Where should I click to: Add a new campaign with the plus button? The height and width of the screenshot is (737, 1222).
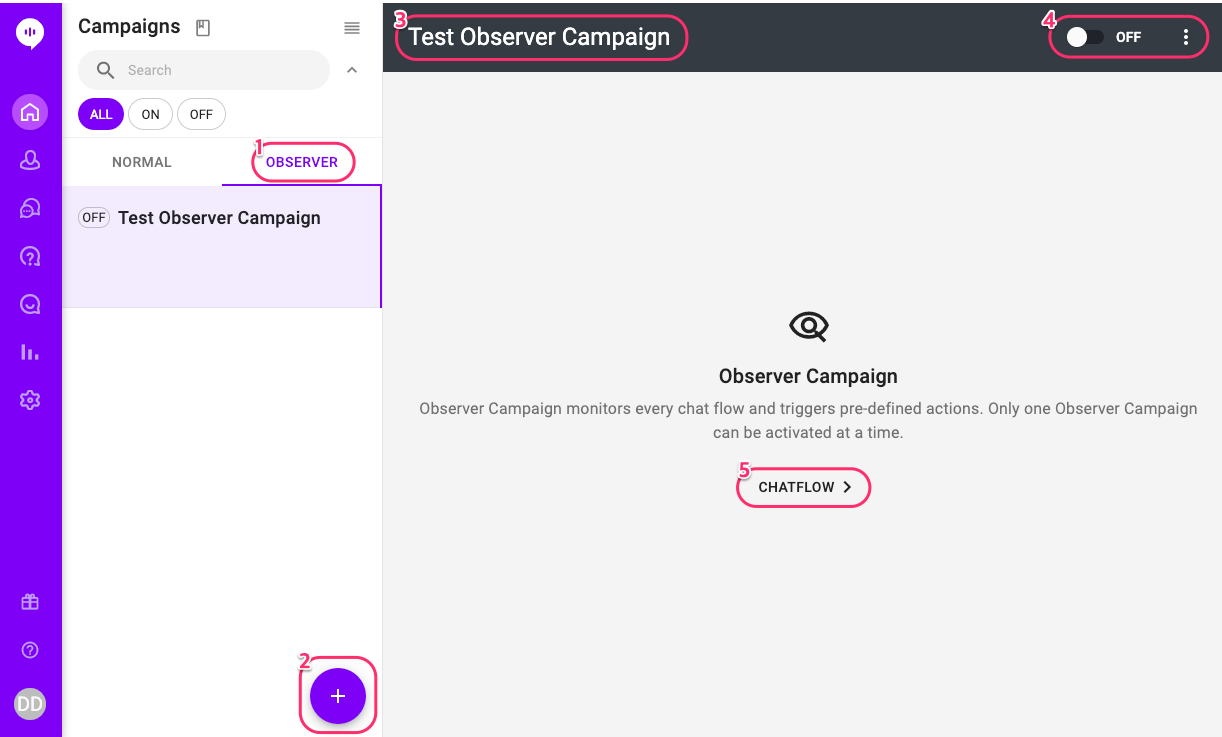click(338, 696)
